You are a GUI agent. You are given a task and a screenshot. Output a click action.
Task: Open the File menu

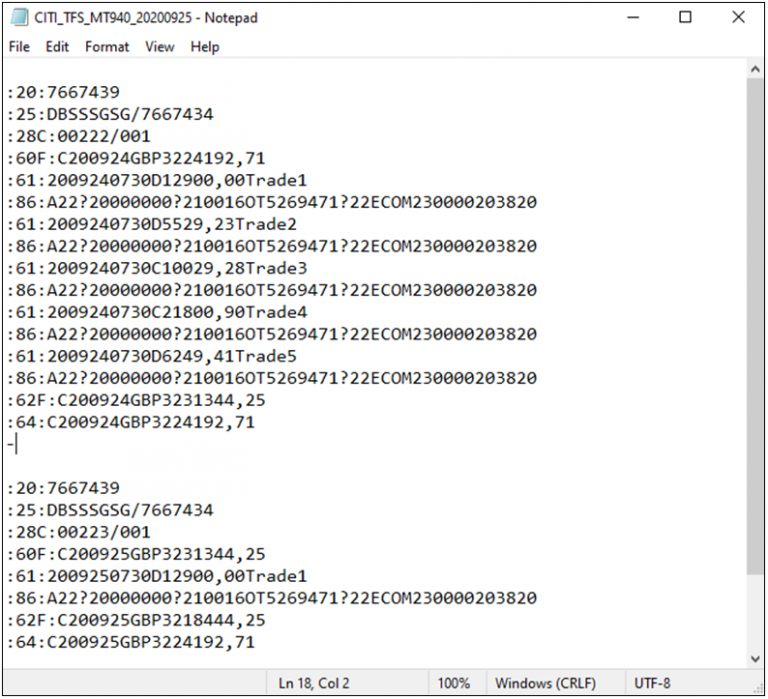coord(19,47)
